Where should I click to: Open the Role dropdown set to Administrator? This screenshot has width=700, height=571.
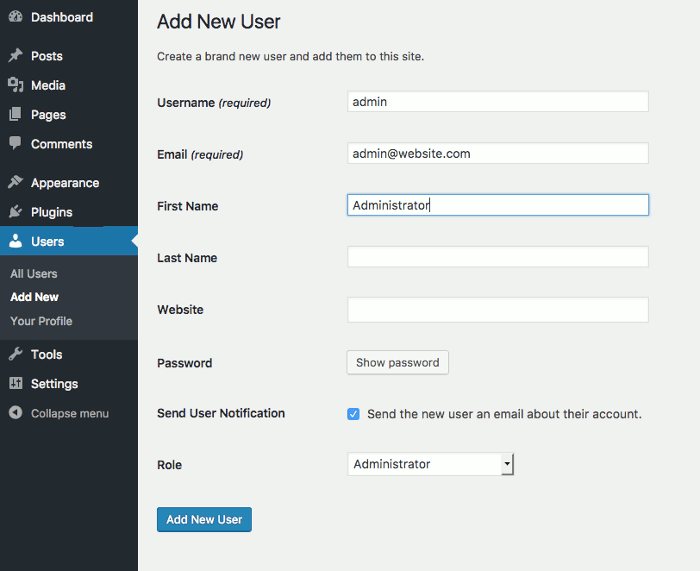click(430, 464)
